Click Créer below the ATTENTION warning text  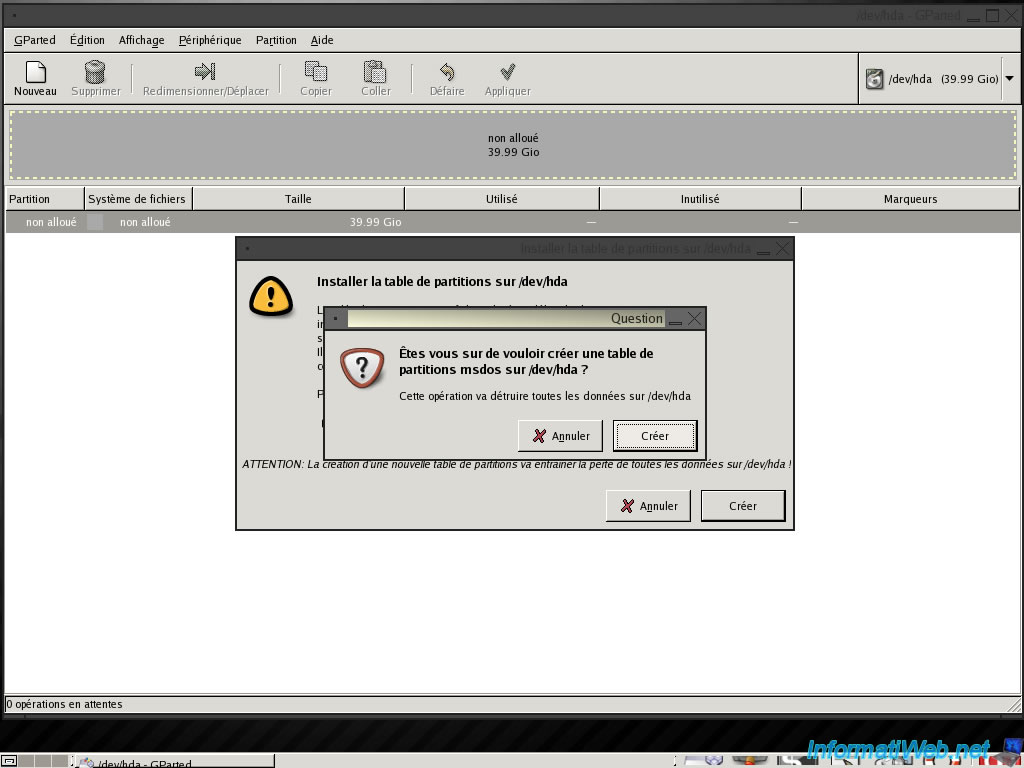[743, 506]
